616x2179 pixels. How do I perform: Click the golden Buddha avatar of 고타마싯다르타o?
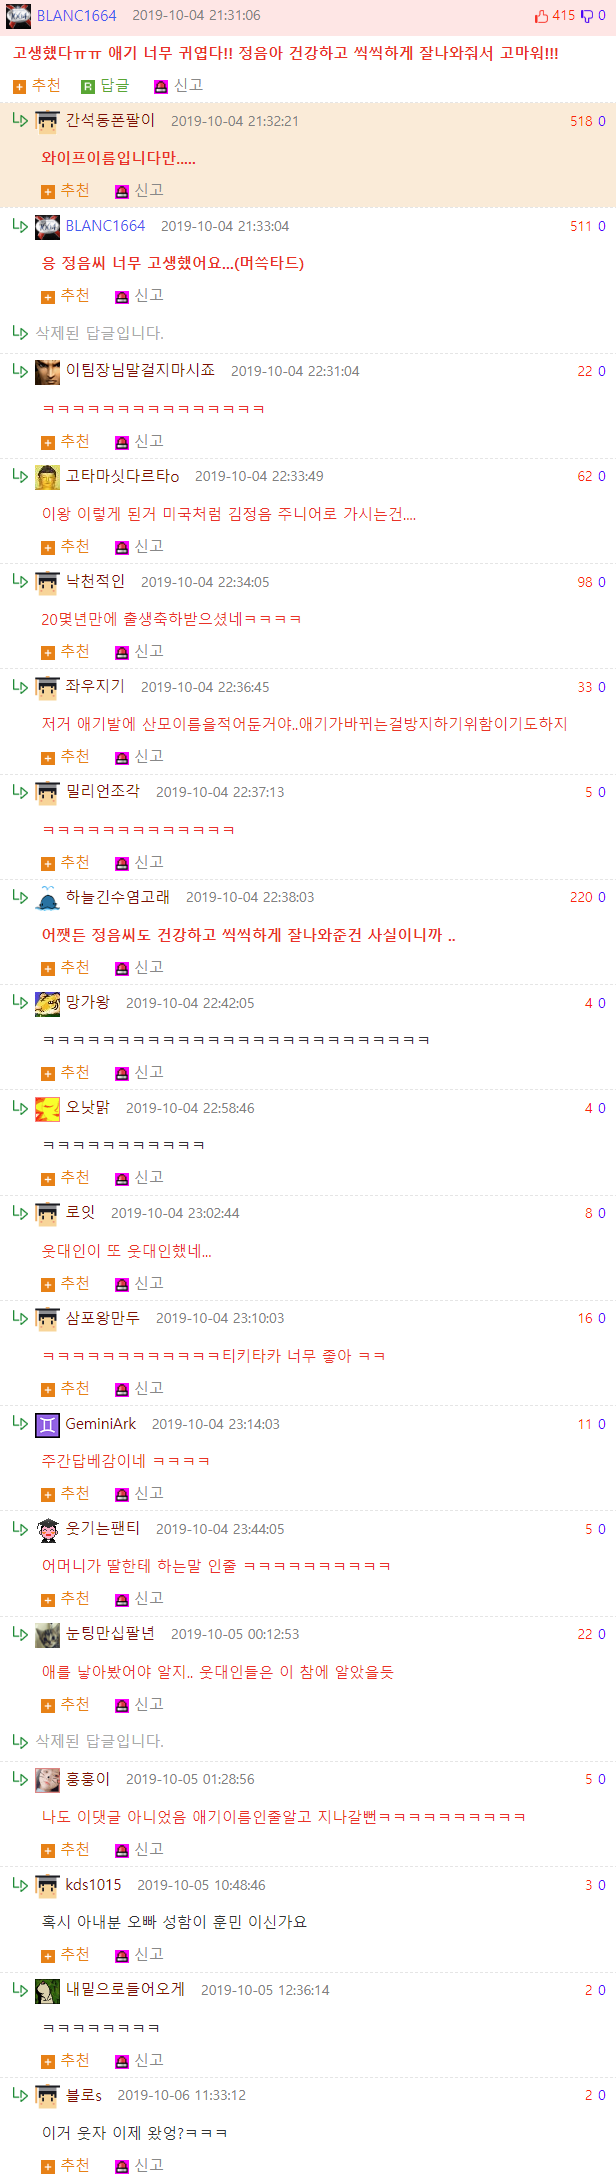(47, 476)
